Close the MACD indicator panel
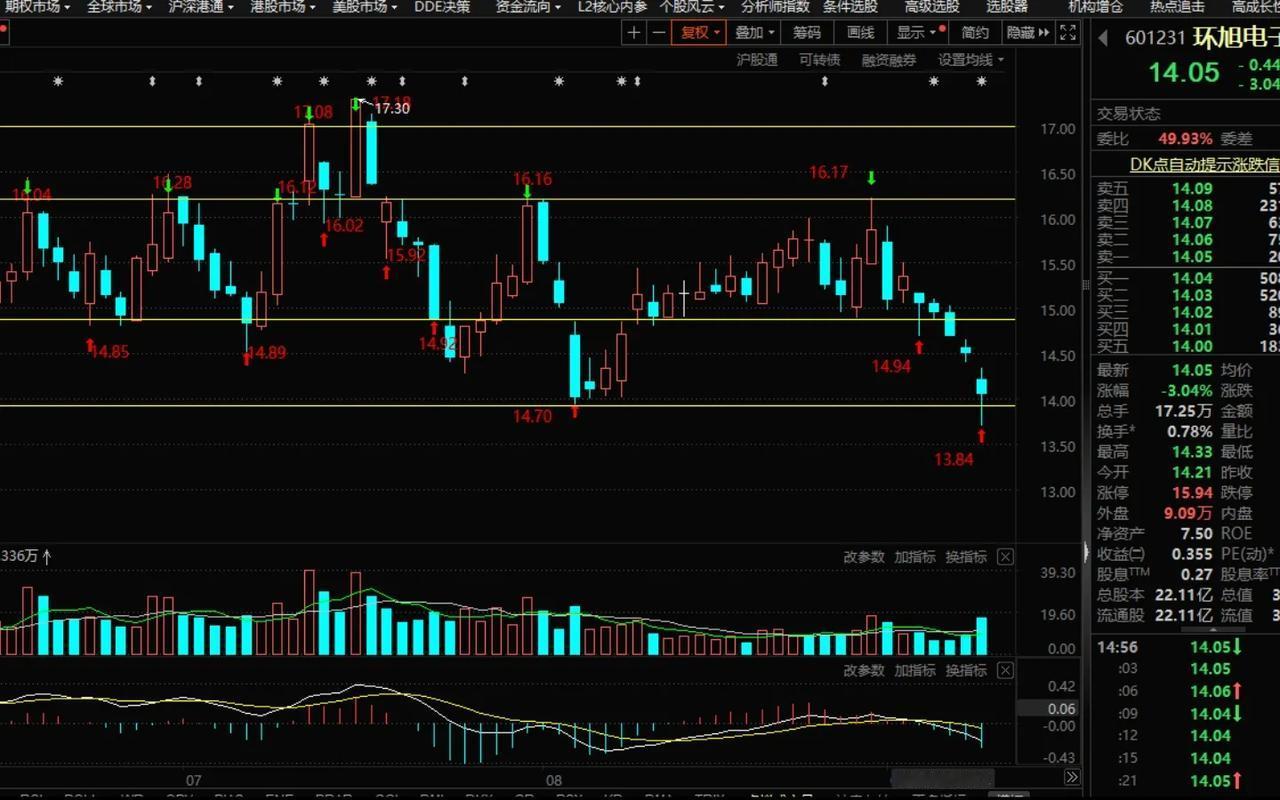This screenshot has height=800, width=1280. click(x=1005, y=670)
